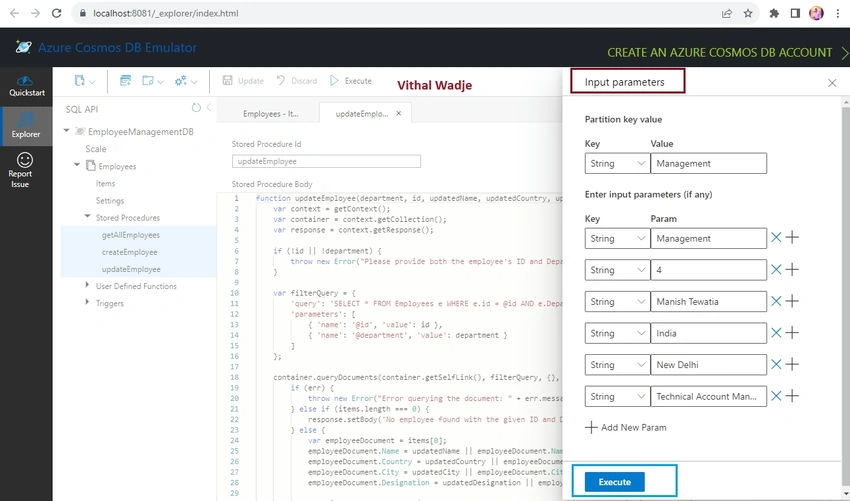This screenshot has height=501, width=850.
Task: Add a parameter after the Manish Tewatia row
Action: point(792,301)
